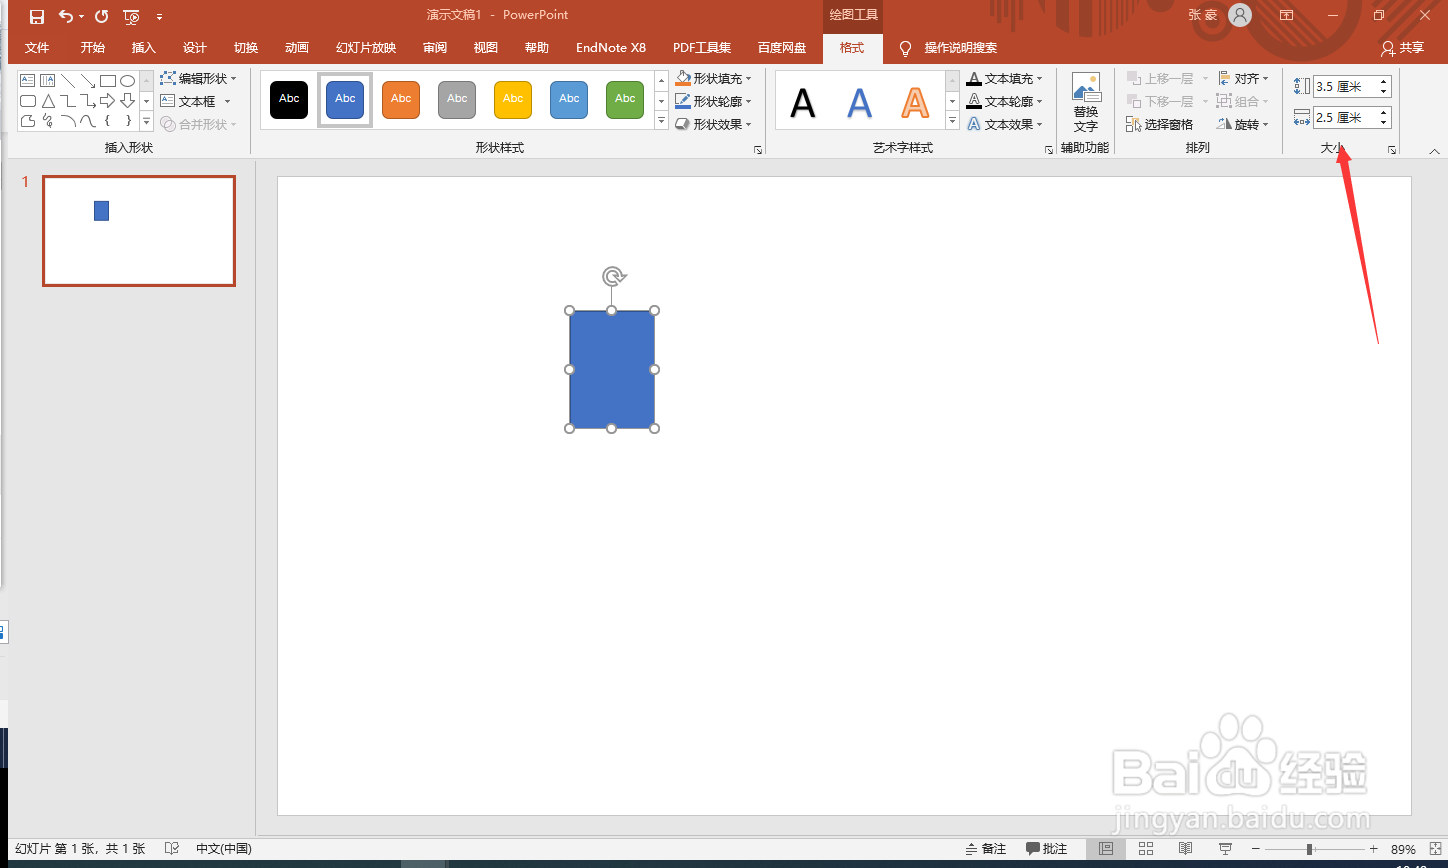This screenshot has width=1448, height=868.
Task: Undo the last action
Action: (66, 16)
